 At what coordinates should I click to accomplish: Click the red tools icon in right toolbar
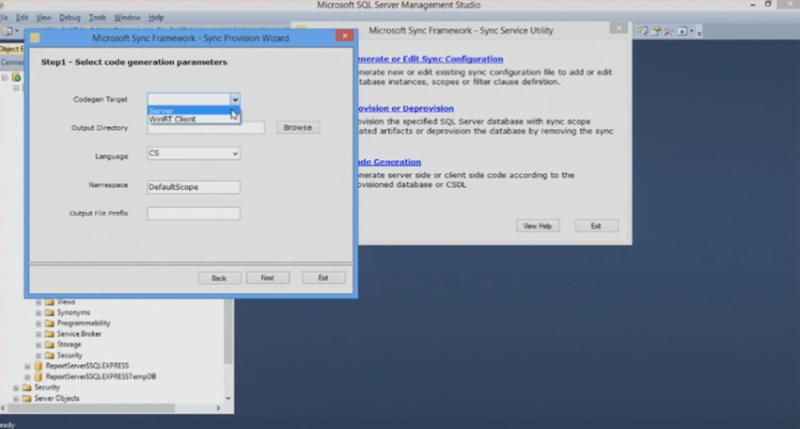[x=668, y=32]
